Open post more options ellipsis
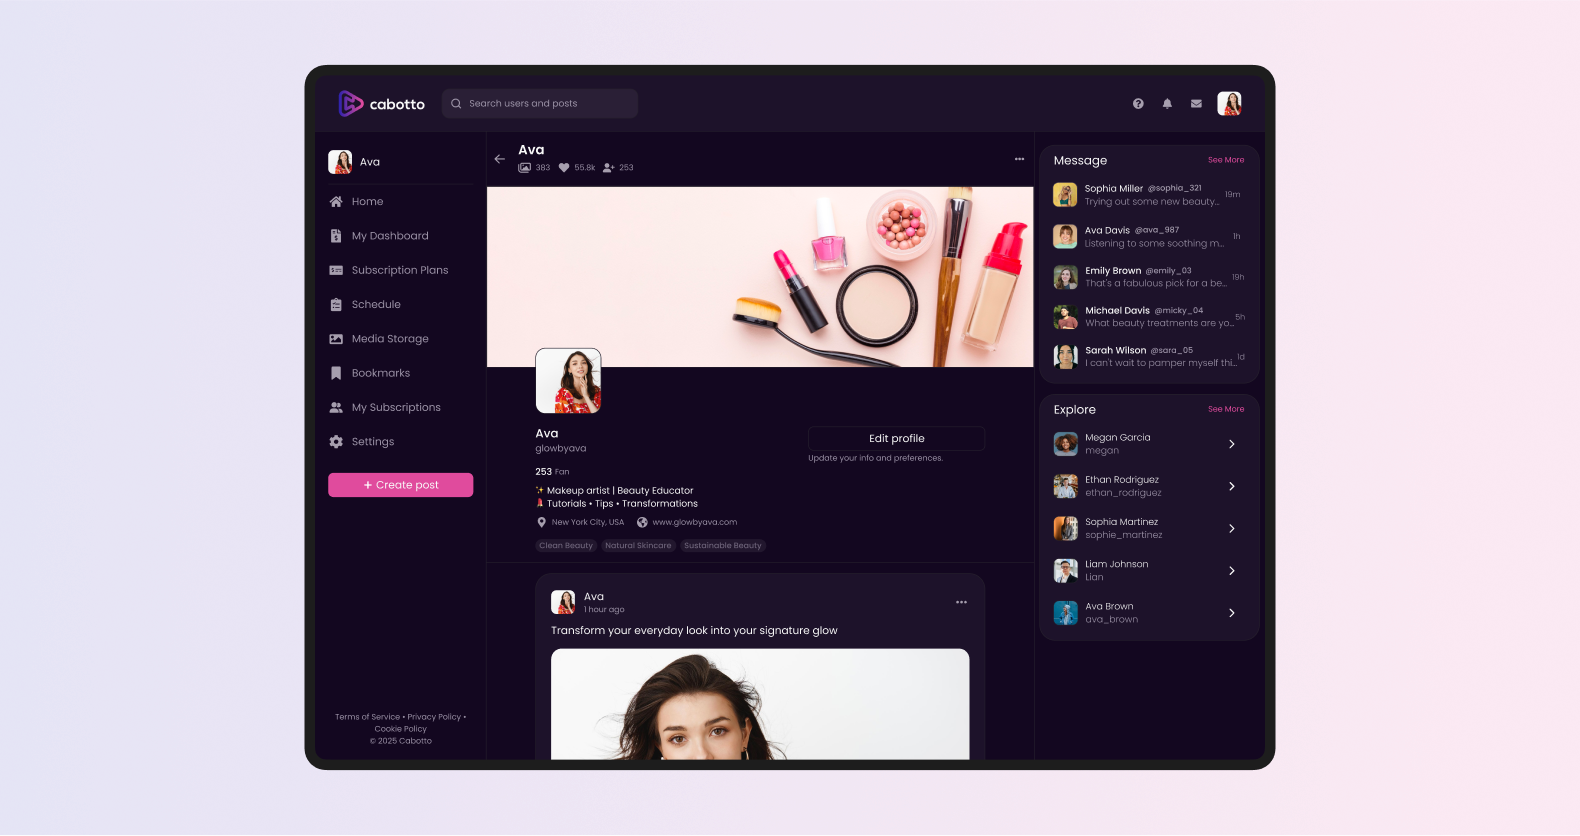 click(961, 602)
